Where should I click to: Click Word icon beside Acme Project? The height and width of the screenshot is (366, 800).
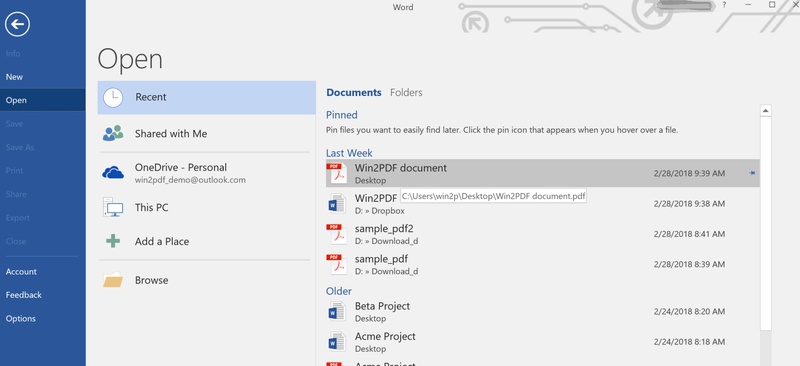tap(337, 341)
